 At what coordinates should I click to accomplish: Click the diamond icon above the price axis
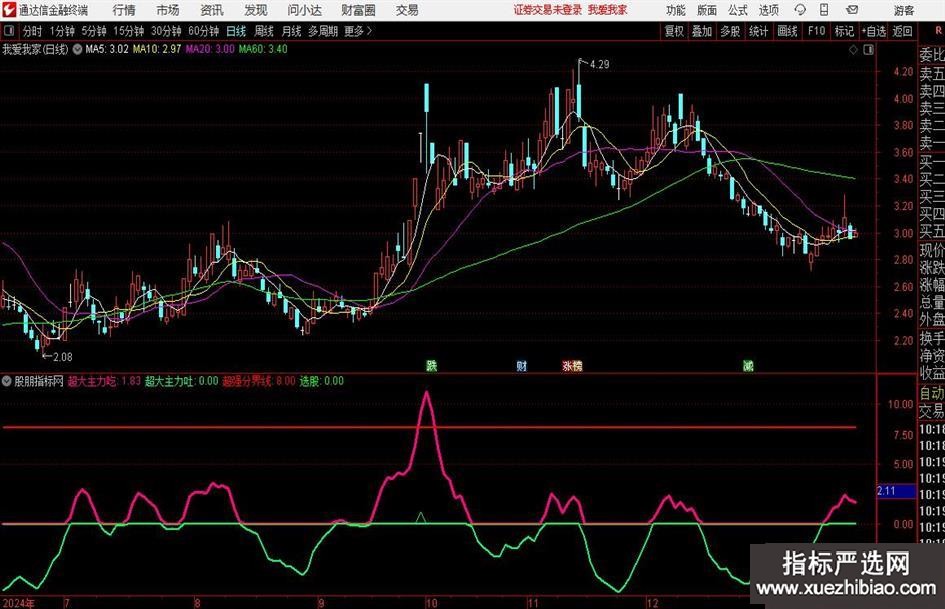click(x=853, y=50)
